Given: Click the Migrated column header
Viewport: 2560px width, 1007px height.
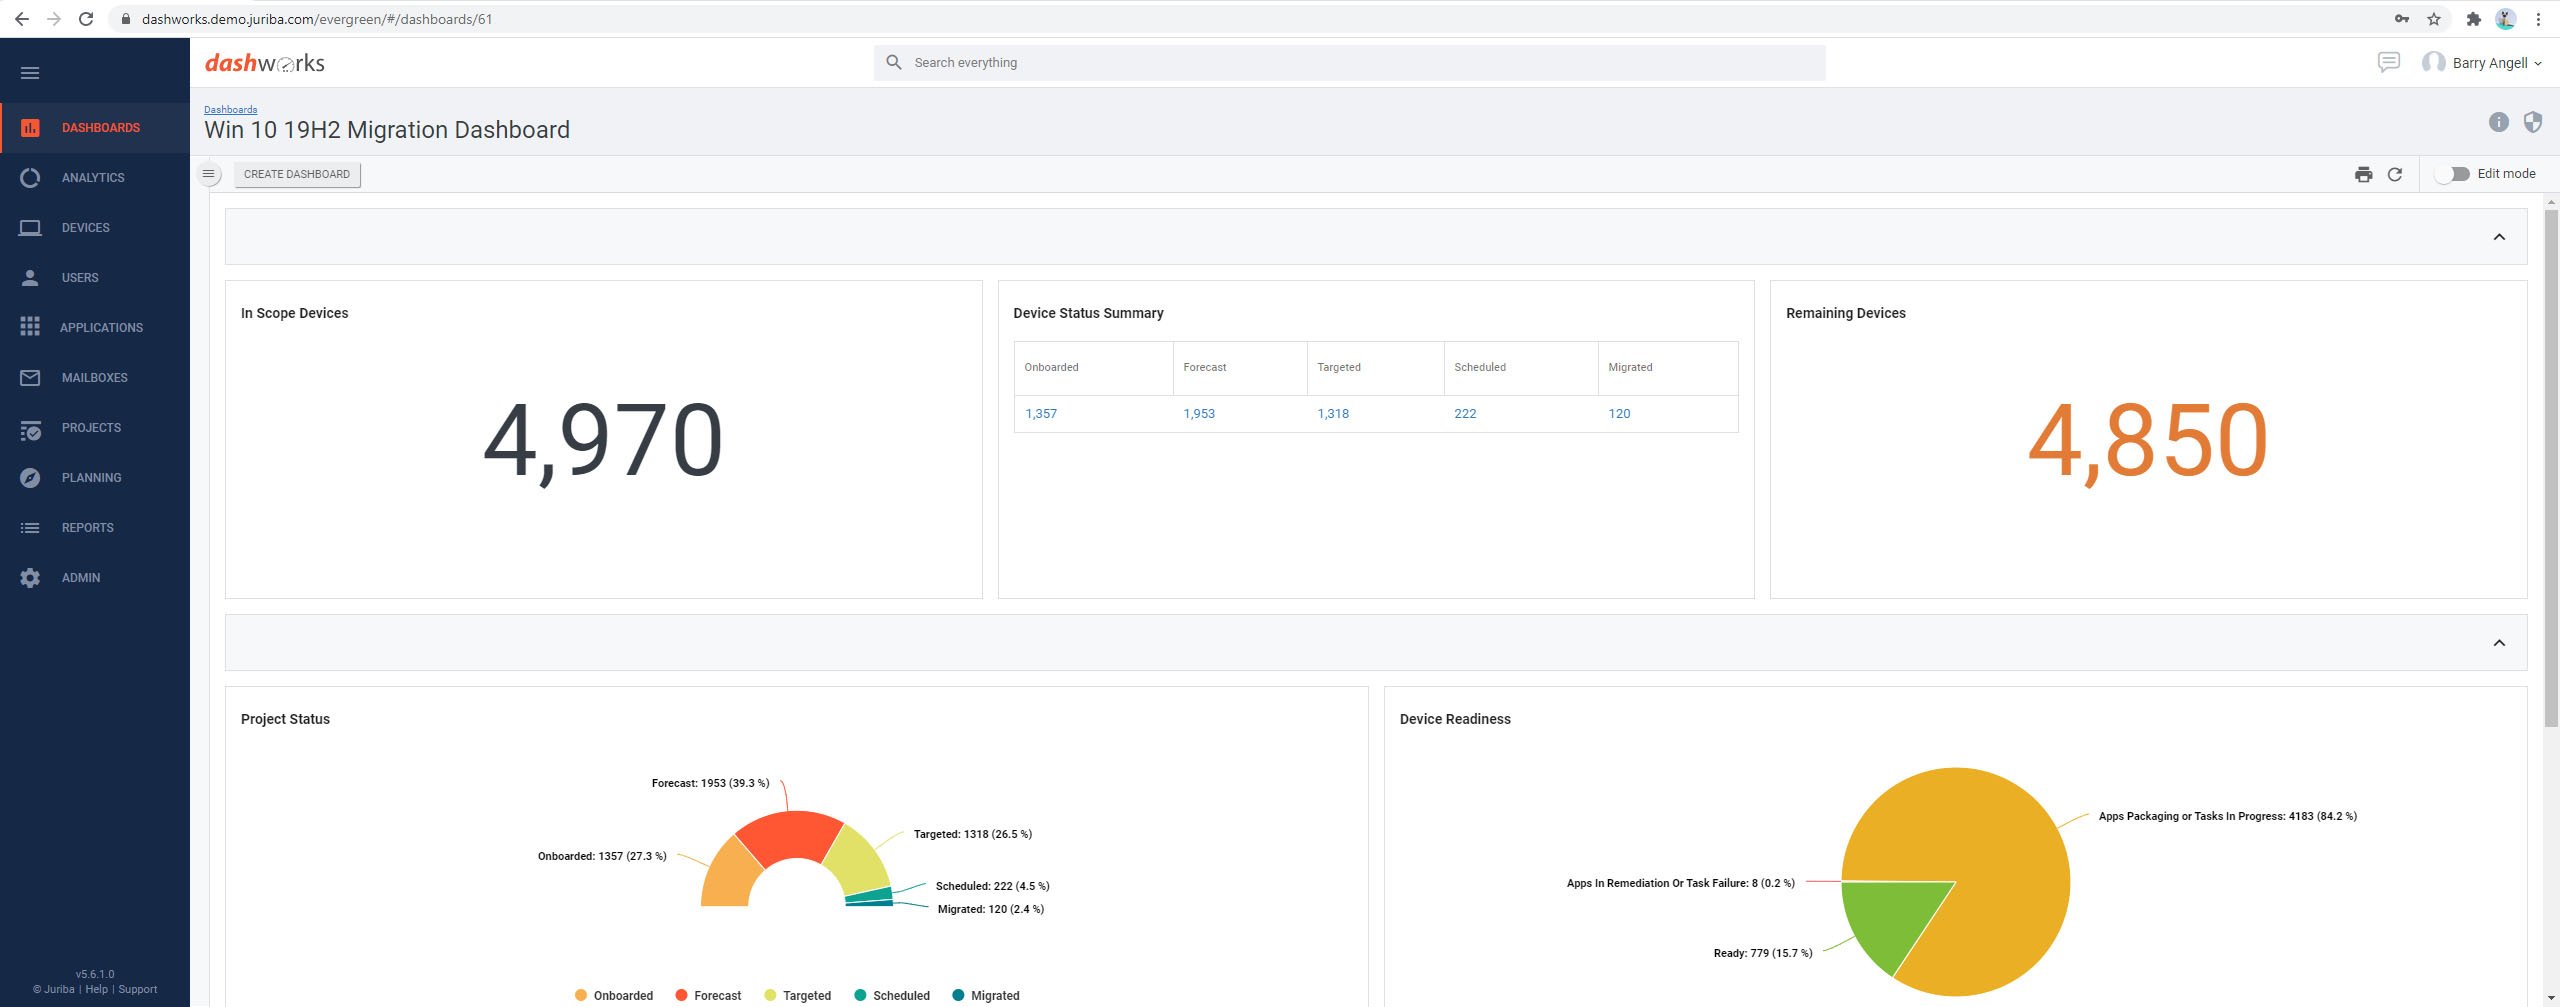Looking at the screenshot, I should click(x=1668, y=368).
